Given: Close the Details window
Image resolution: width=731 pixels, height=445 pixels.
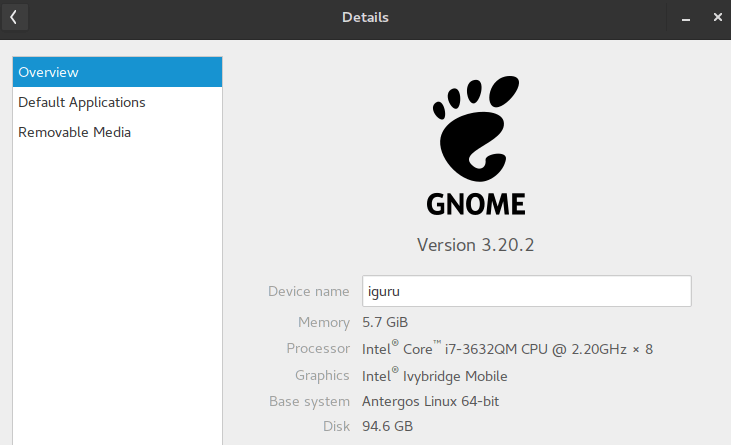Looking at the screenshot, I should (x=717, y=17).
